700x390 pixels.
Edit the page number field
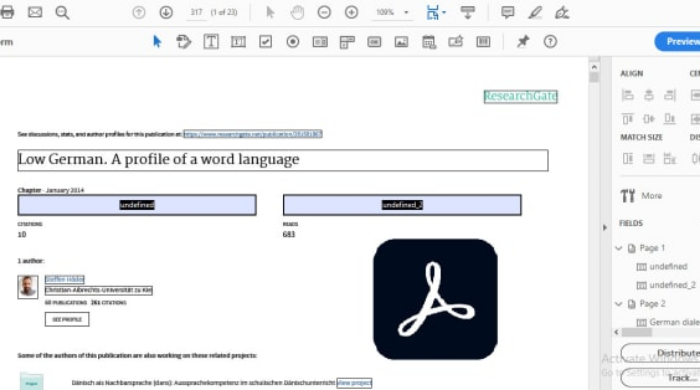196,12
